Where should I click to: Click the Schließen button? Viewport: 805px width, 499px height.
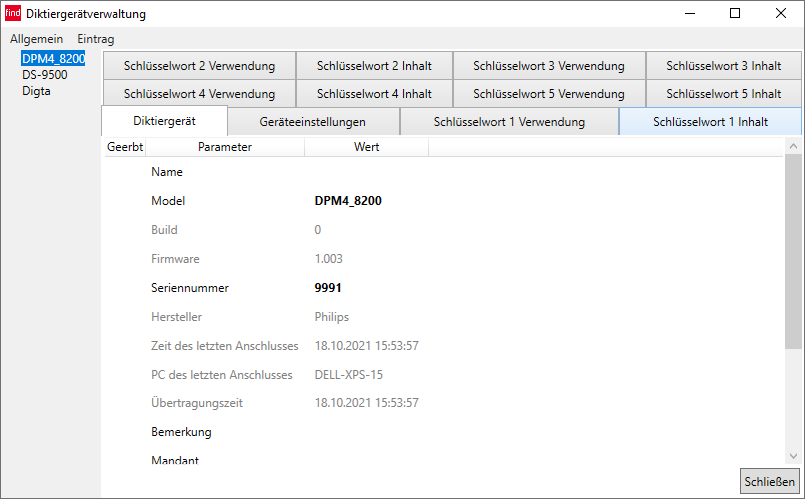pyautogui.click(x=770, y=482)
